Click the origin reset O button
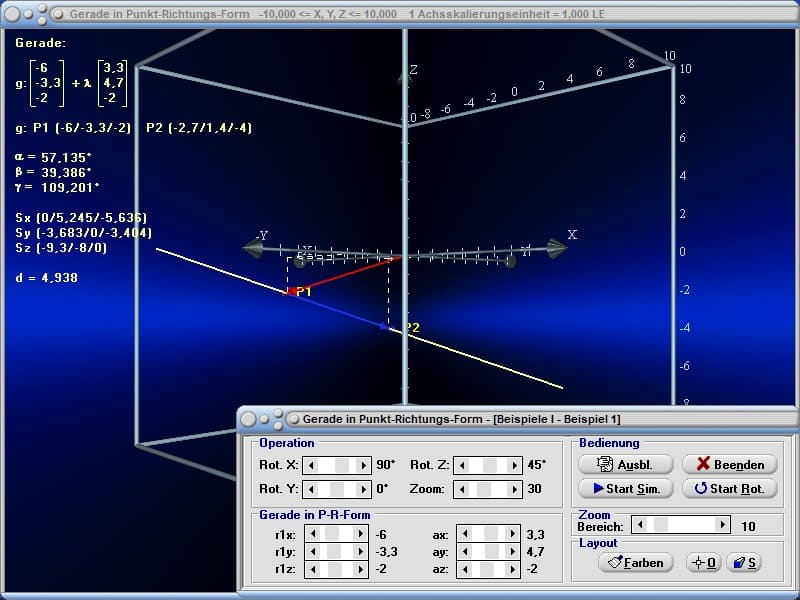Viewport: 800px width, 600px height. click(704, 563)
